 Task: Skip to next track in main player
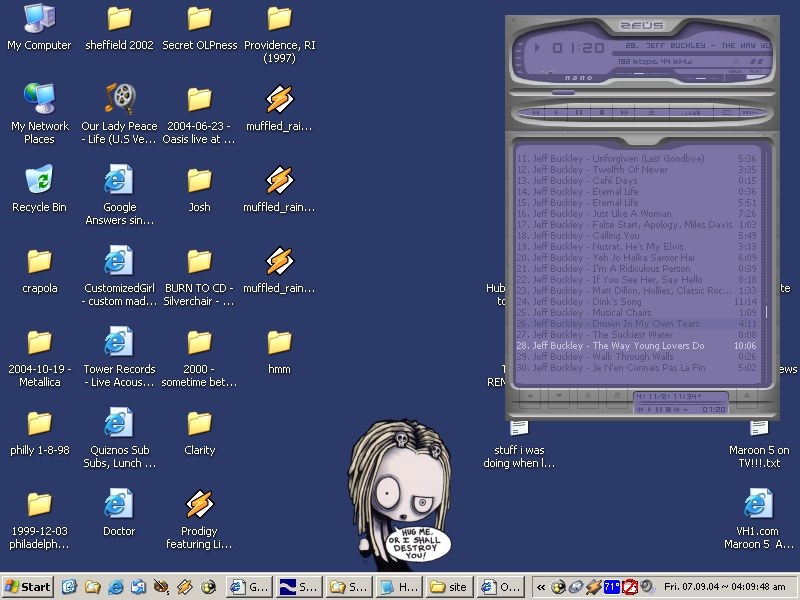pyautogui.click(x=624, y=112)
